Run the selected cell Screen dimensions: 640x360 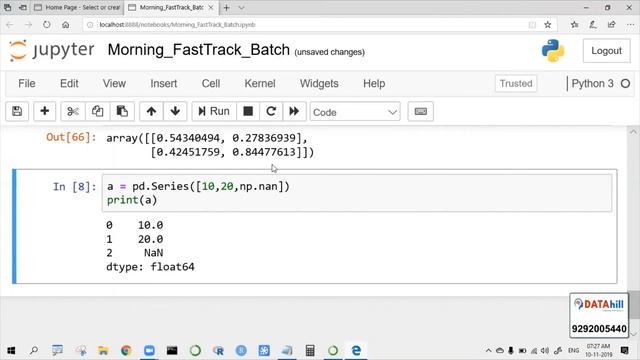point(214,111)
